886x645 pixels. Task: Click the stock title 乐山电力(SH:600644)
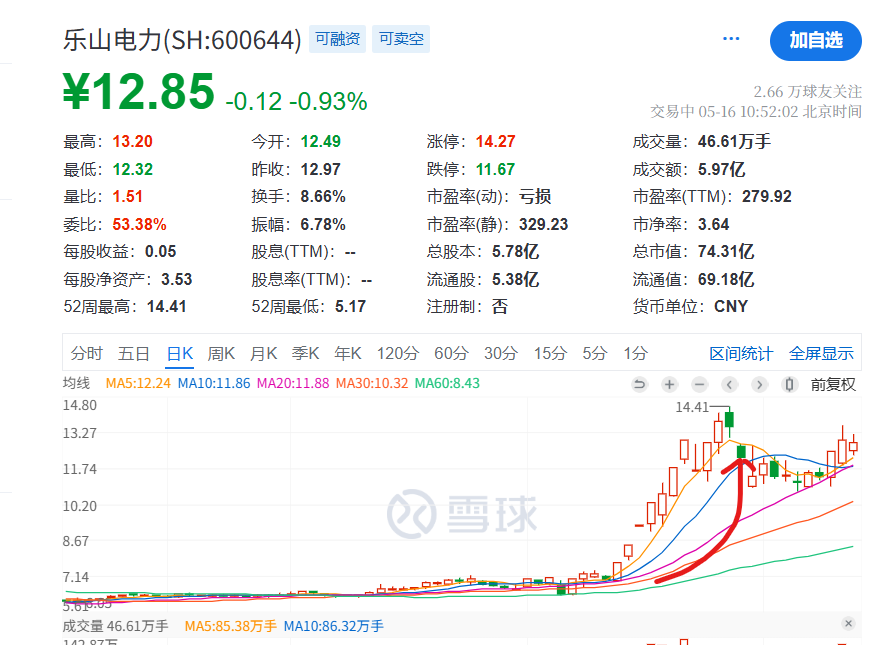(182, 40)
